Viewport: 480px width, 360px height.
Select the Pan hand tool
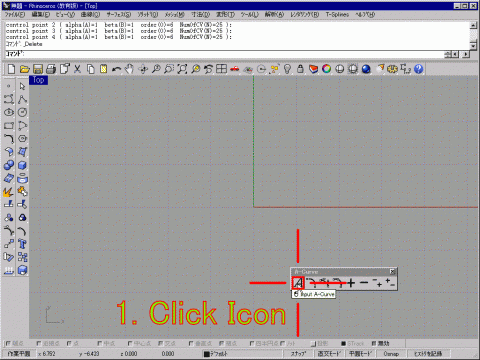point(129,69)
